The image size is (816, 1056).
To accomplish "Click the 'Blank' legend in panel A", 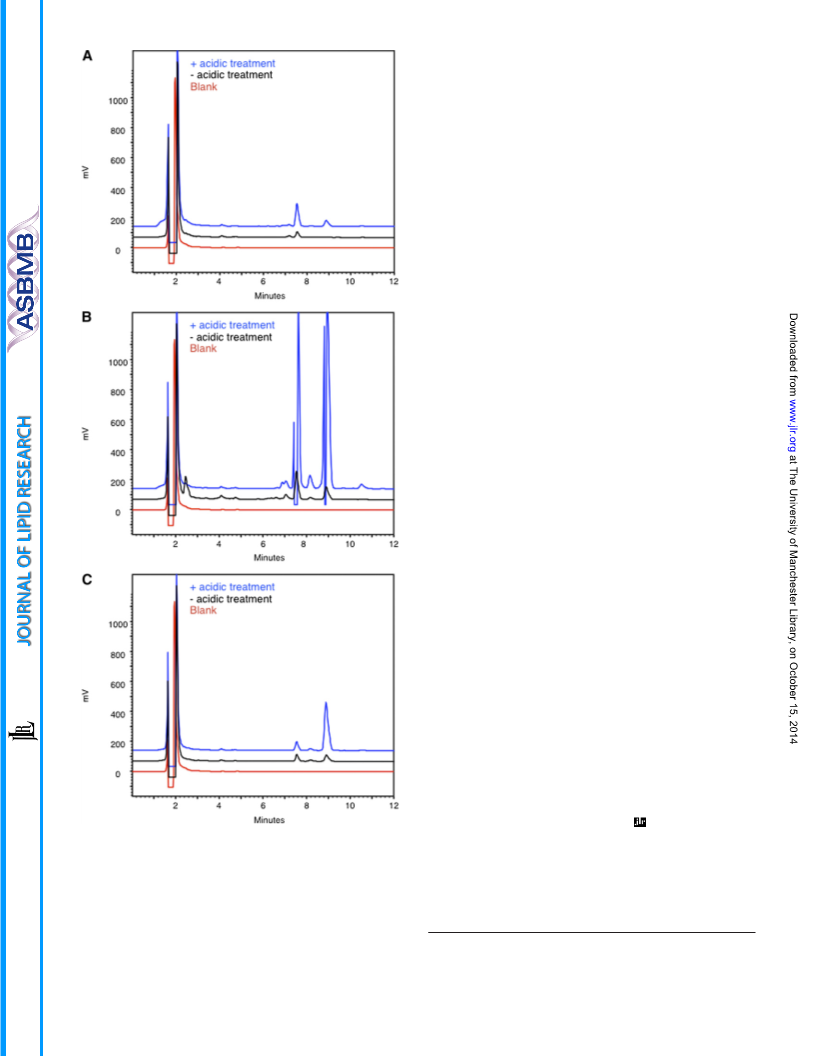I will (203, 87).
